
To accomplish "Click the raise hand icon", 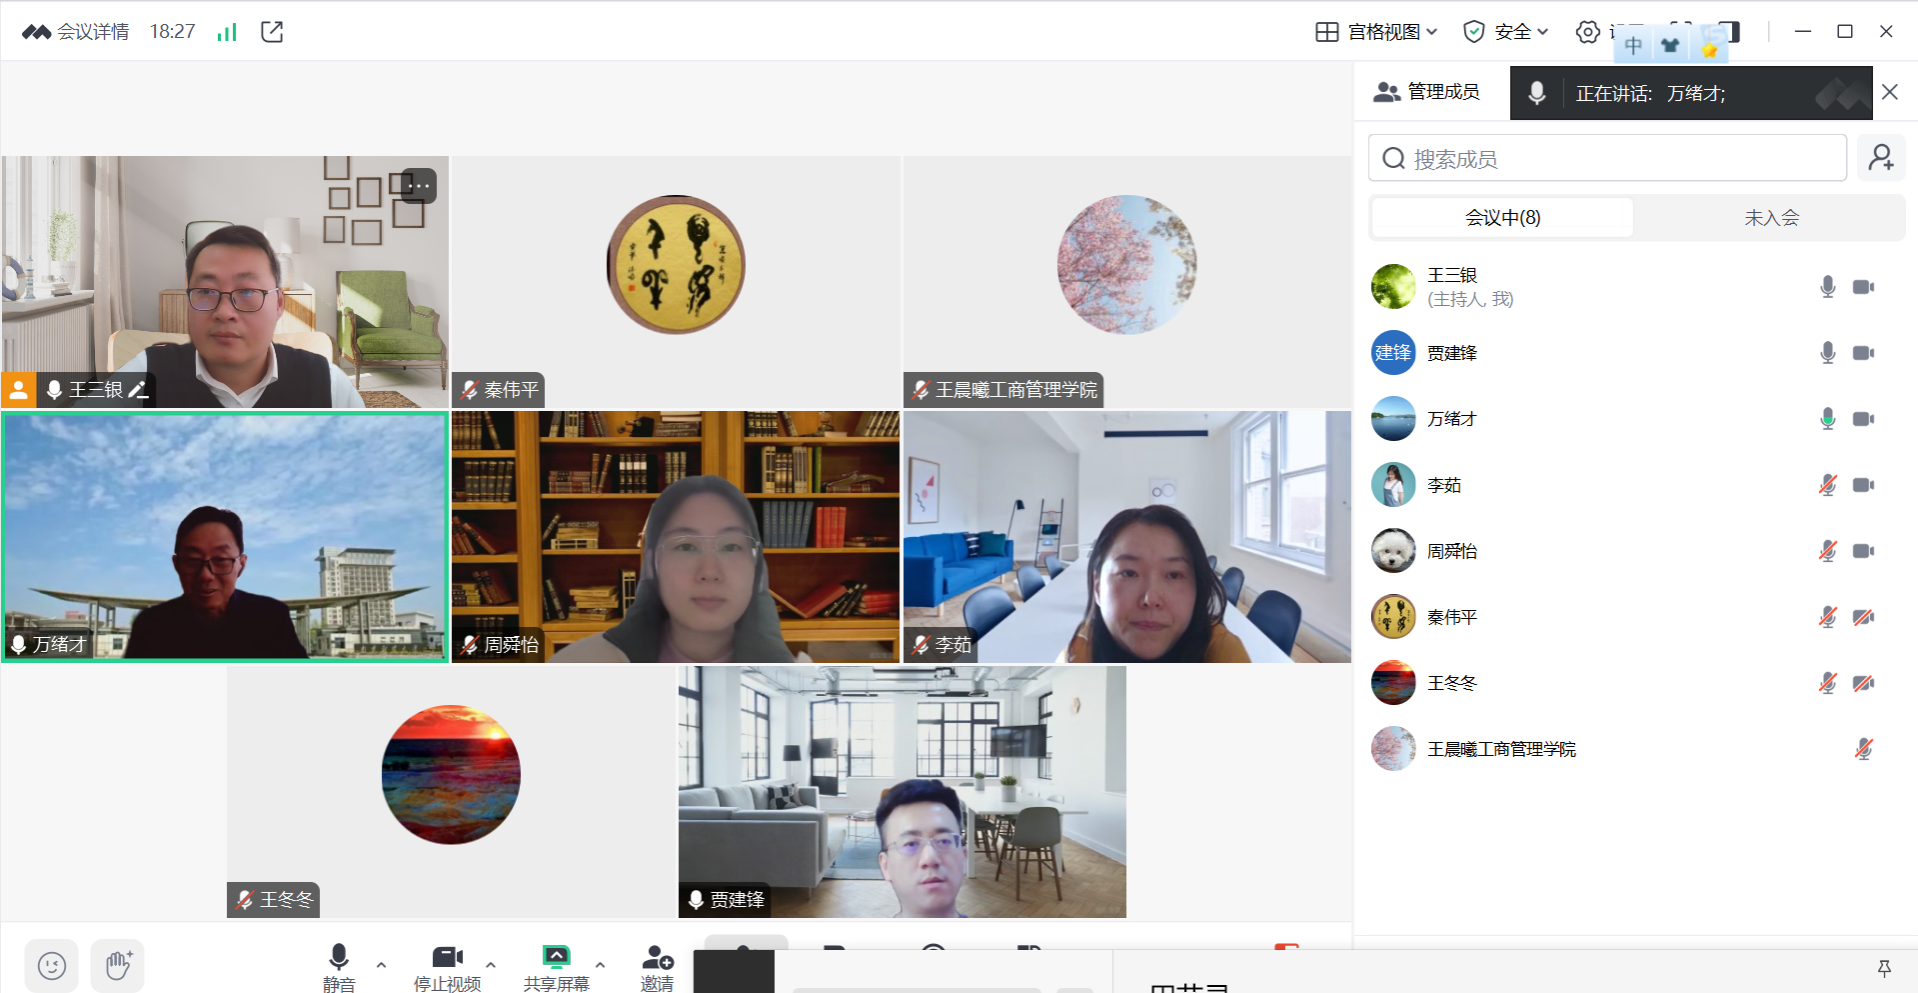I will pos(118,965).
